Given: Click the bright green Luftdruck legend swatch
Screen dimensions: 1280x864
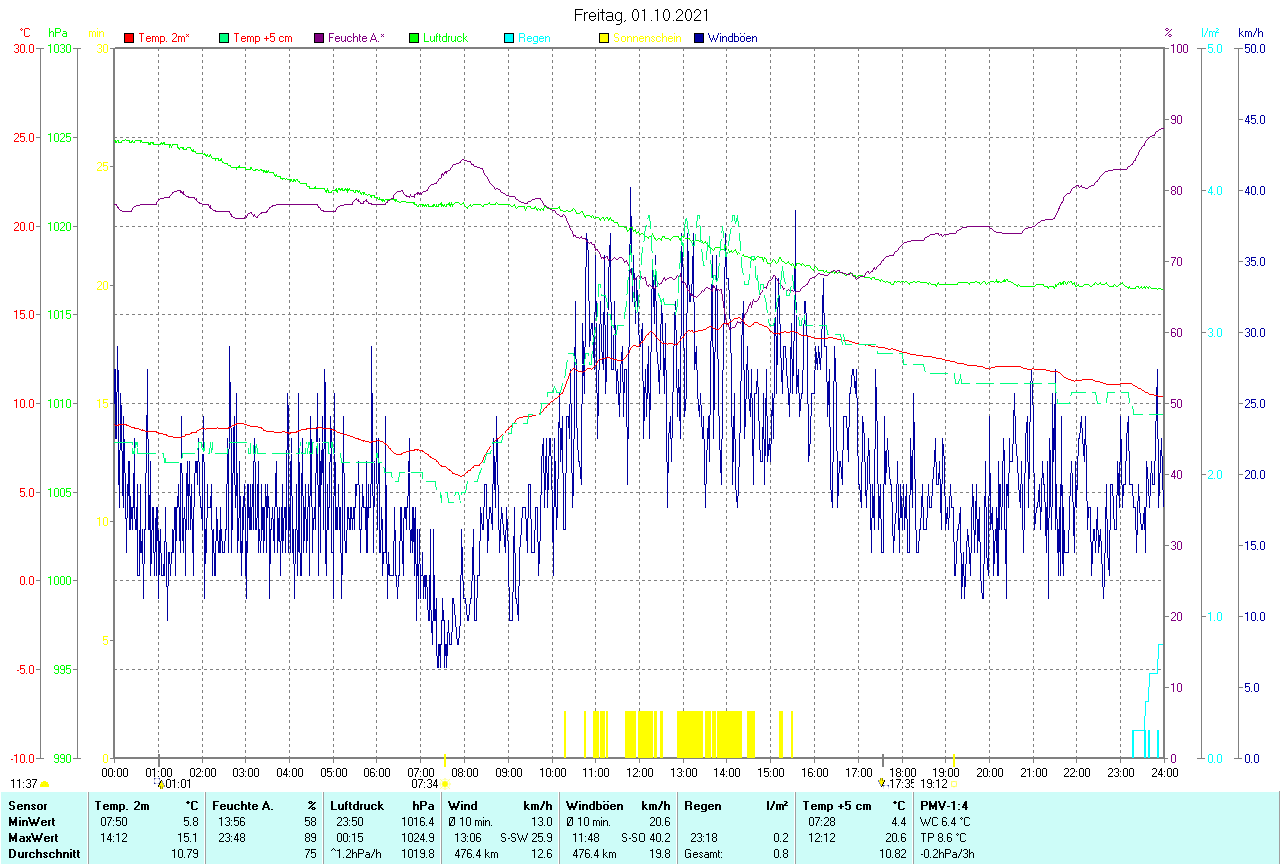Looking at the screenshot, I should (x=414, y=38).
